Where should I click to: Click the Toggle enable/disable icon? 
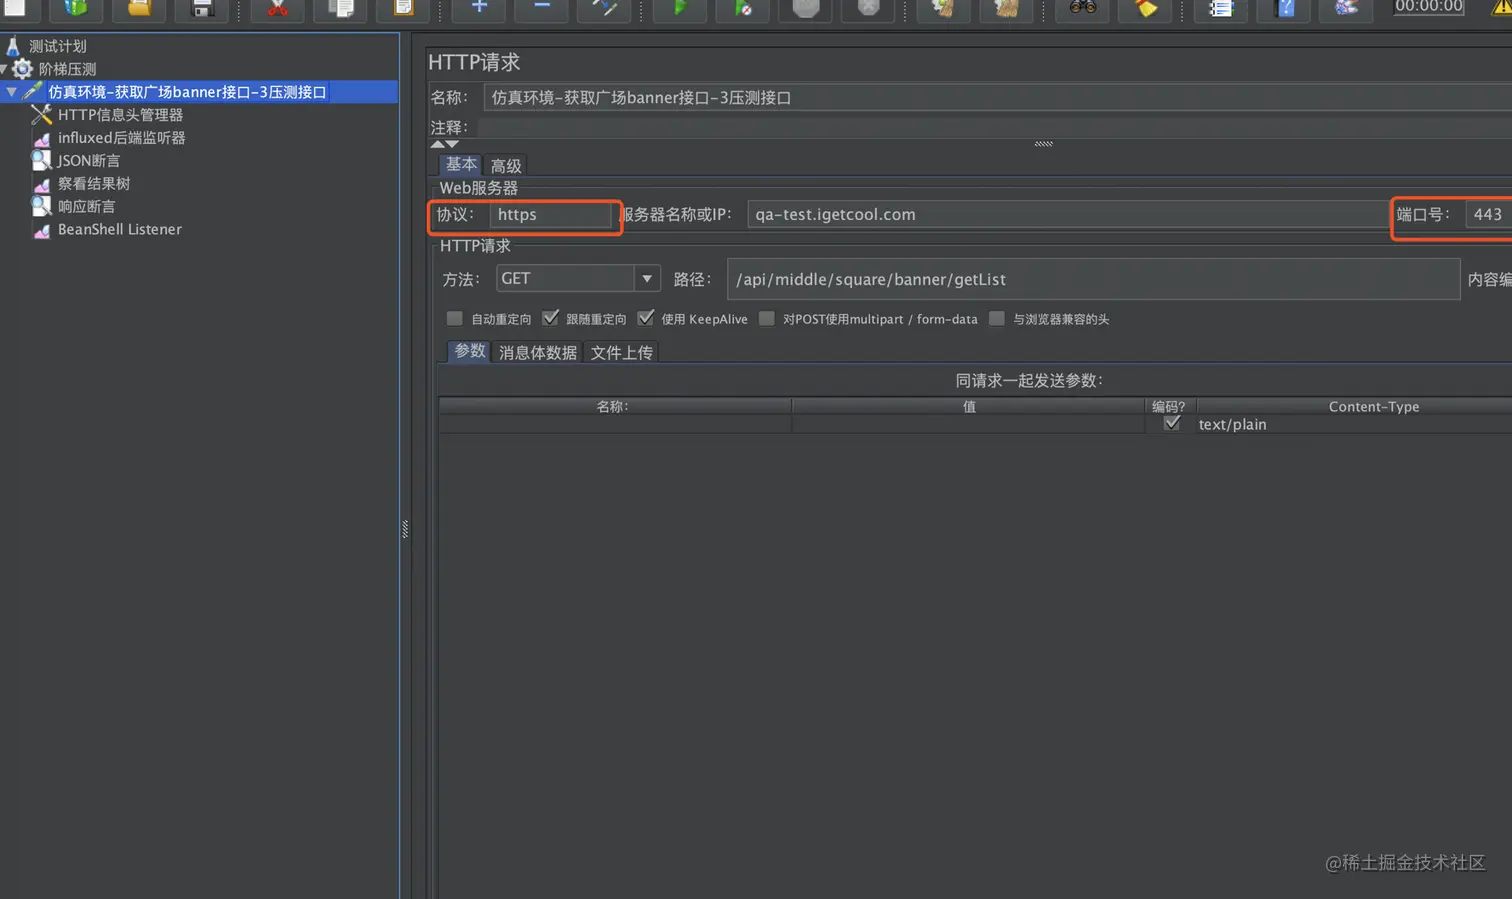pos(604,8)
